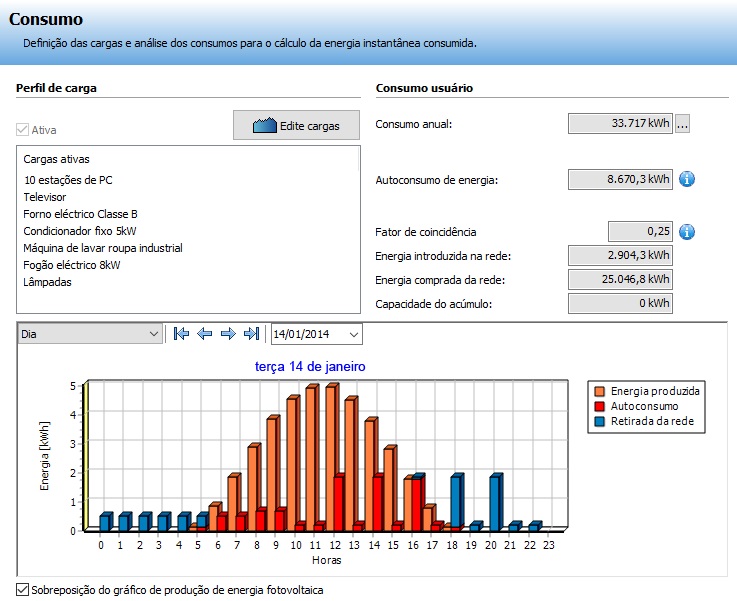Click the 'Consumo usuário' section heading
The width and height of the screenshot is (737, 601).
(x=424, y=88)
